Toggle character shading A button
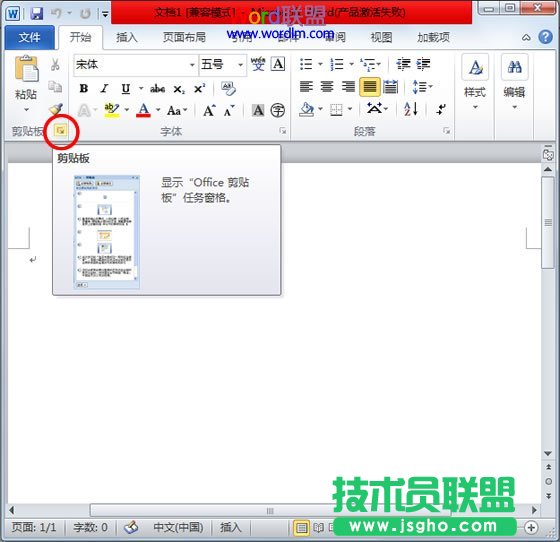560x542 pixels. (x=258, y=111)
